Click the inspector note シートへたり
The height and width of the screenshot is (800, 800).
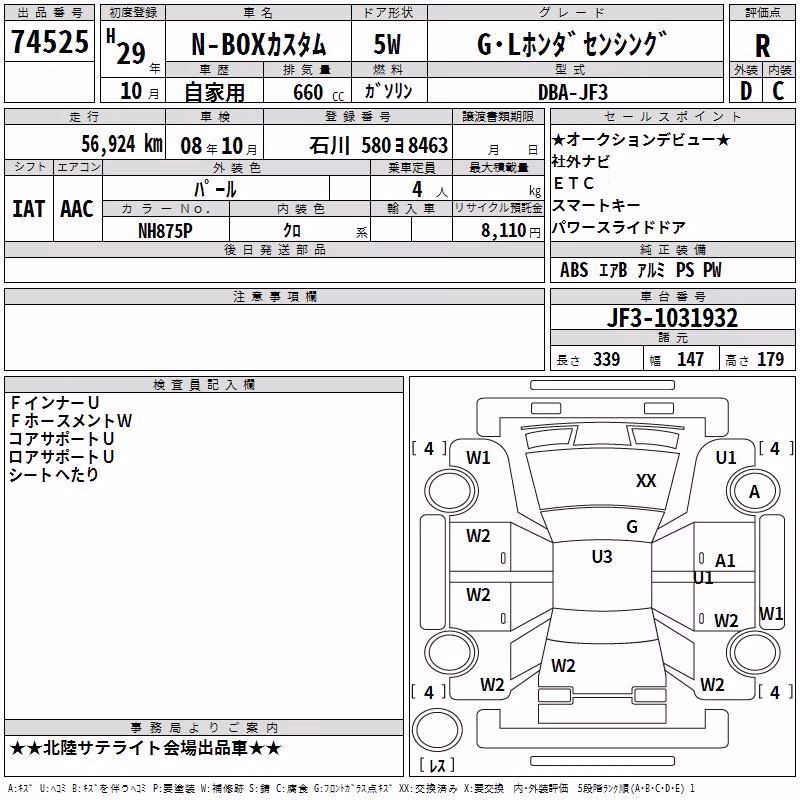[x=54, y=474]
